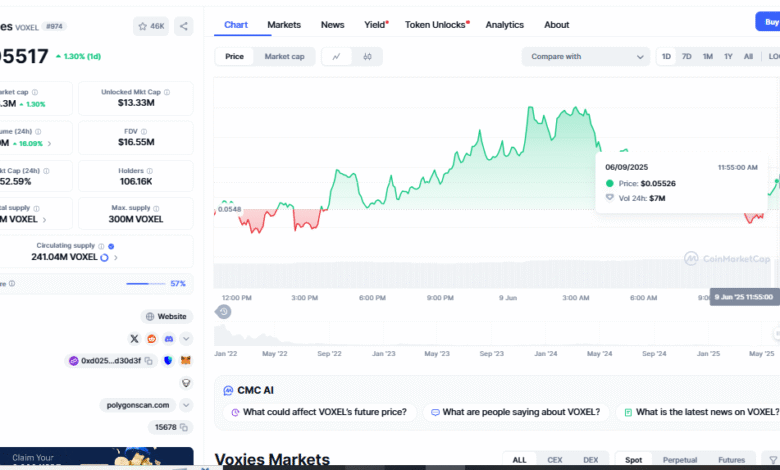Filter markets by ALL
Viewport: 780px width, 470px height.
[519, 460]
